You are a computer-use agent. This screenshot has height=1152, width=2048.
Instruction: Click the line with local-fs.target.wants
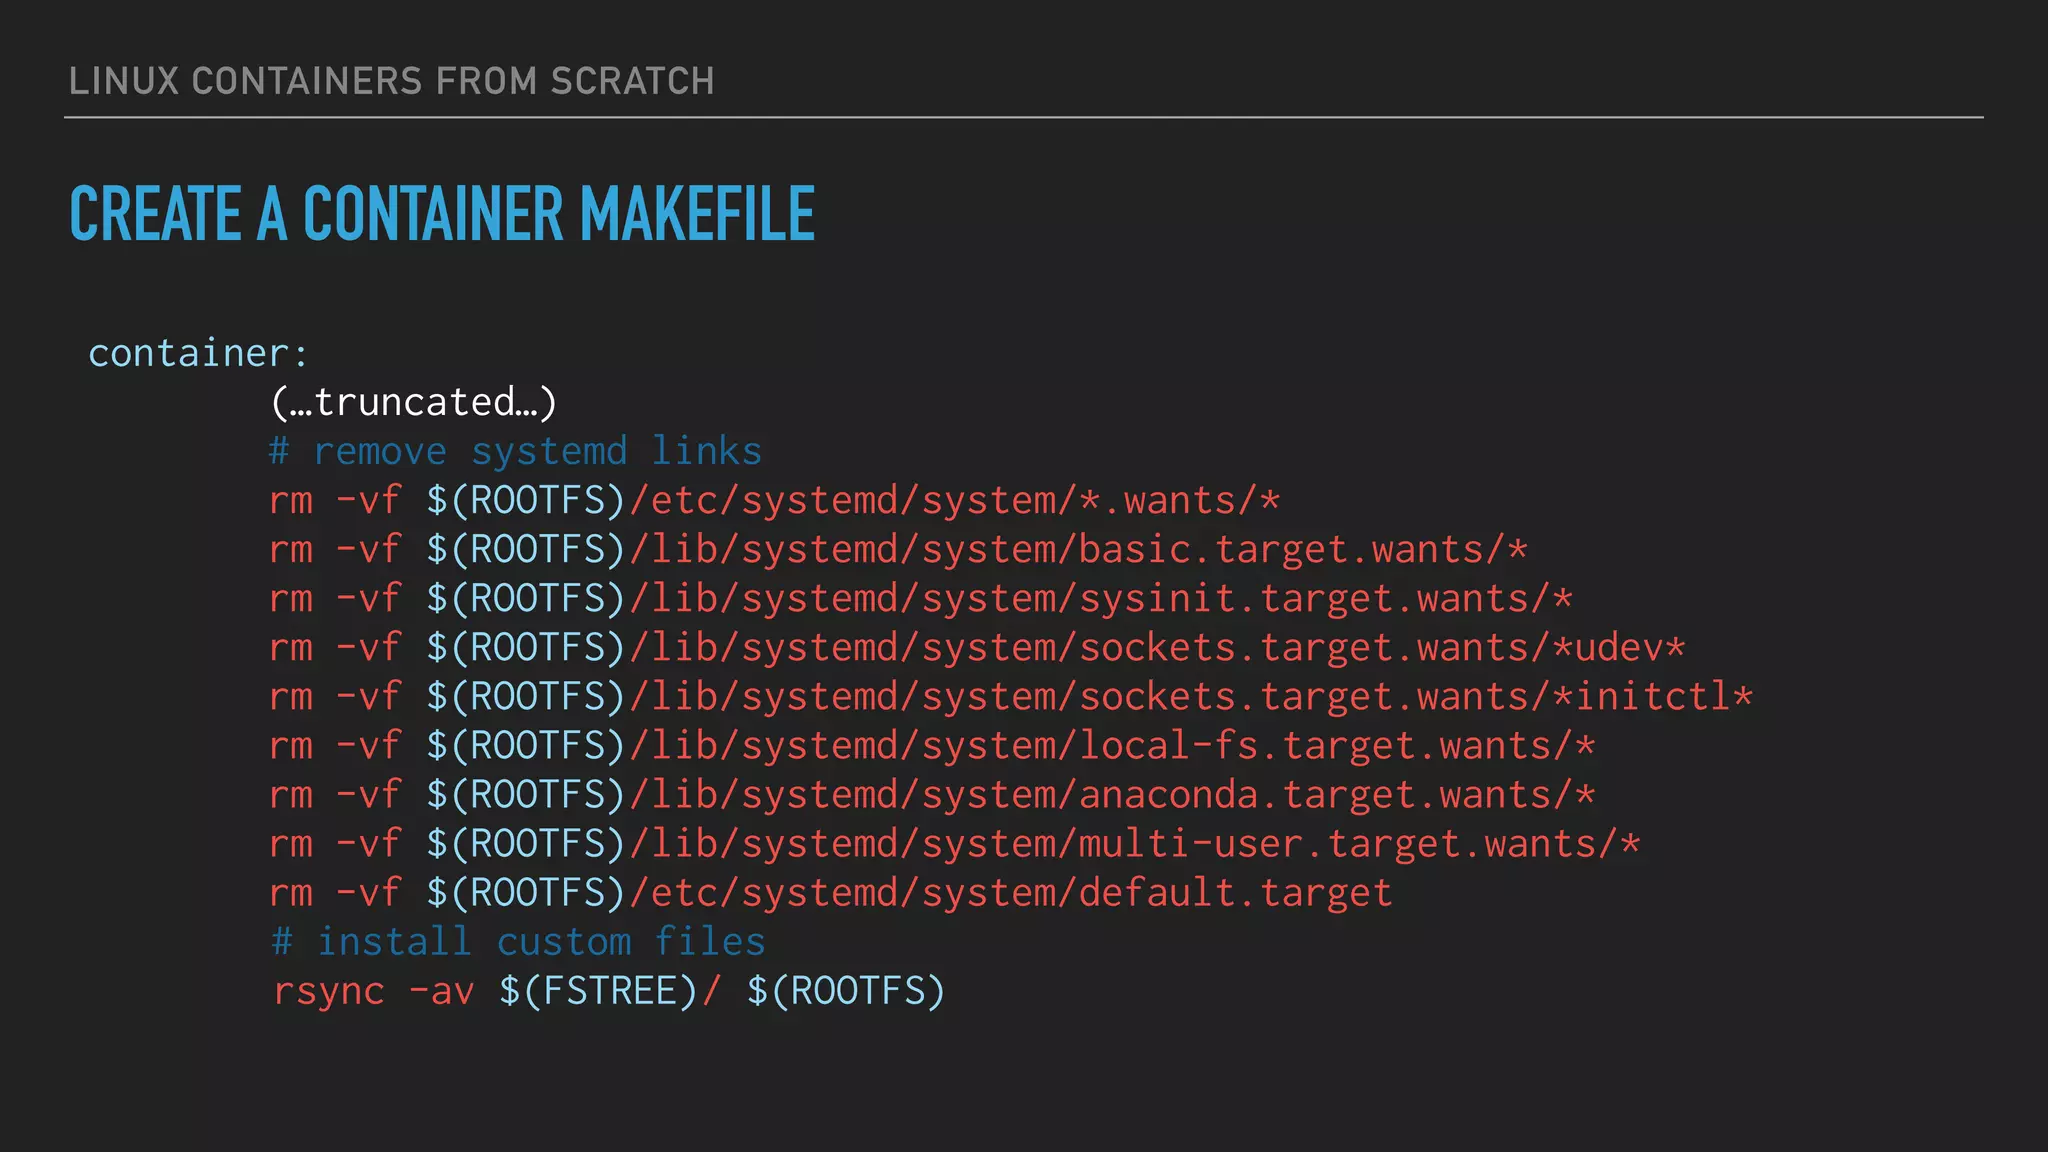pyautogui.click(x=931, y=745)
